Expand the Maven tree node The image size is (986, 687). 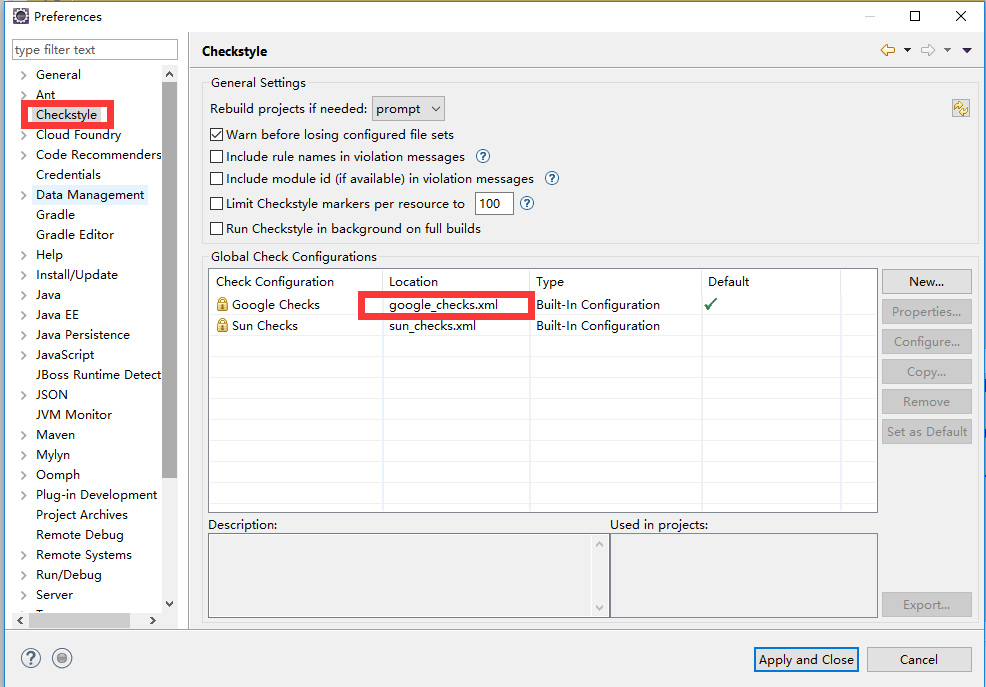[23, 435]
